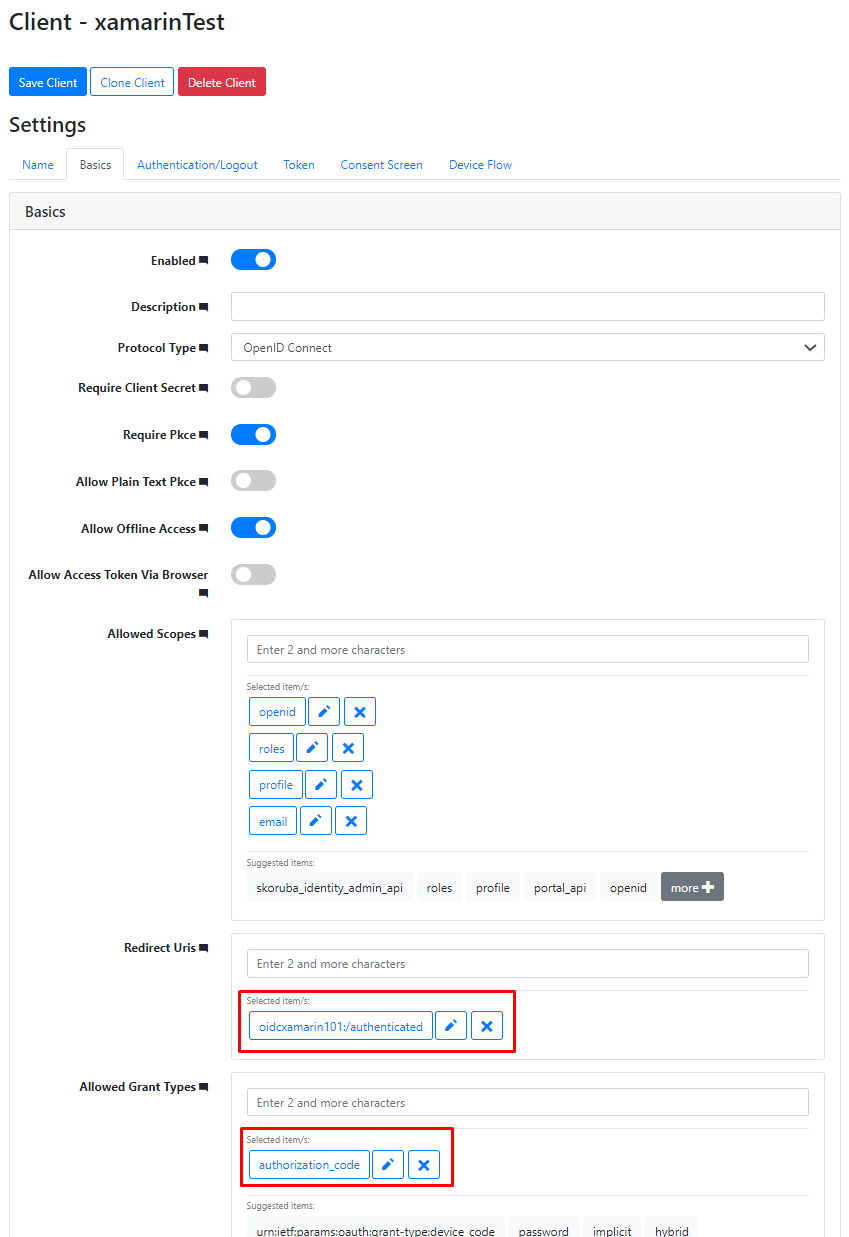Switch to the Consent Screen tab
Image resolution: width=849 pixels, height=1237 pixels.
point(381,164)
